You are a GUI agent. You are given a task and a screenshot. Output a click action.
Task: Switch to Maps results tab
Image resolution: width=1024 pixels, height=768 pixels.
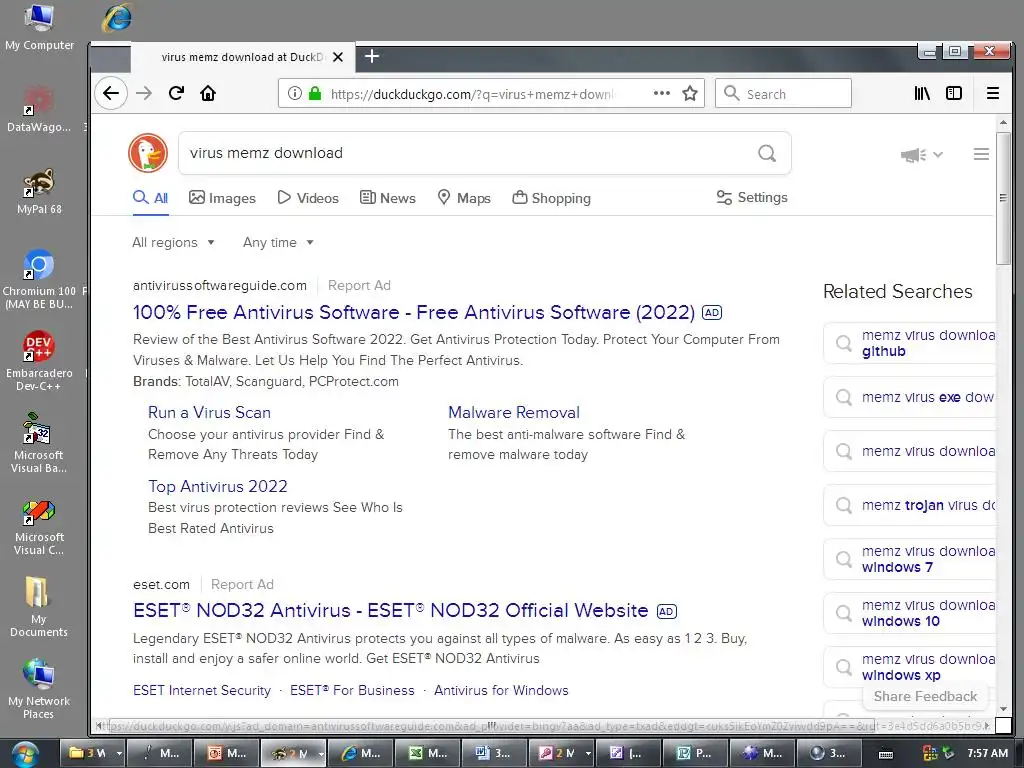tap(464, 198)
